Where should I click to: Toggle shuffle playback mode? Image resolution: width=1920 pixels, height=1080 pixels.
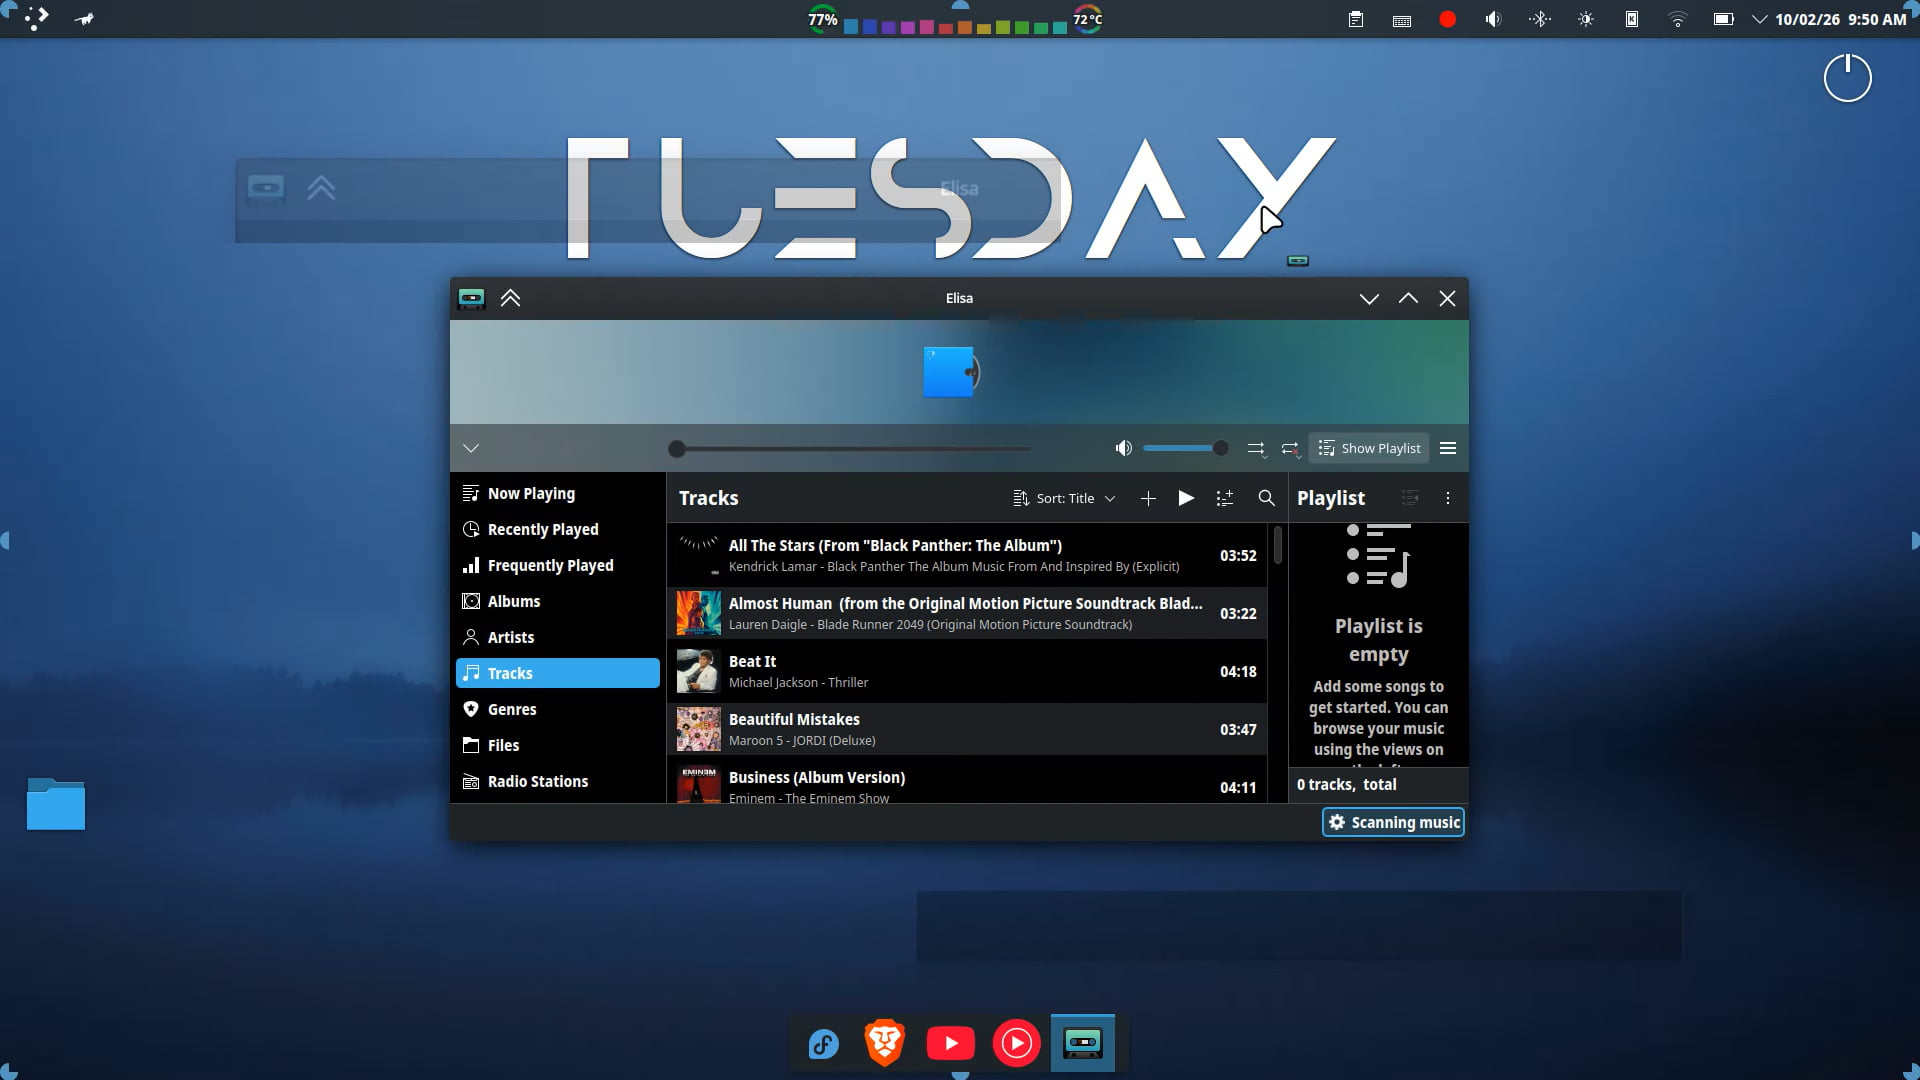(1256, 449)
